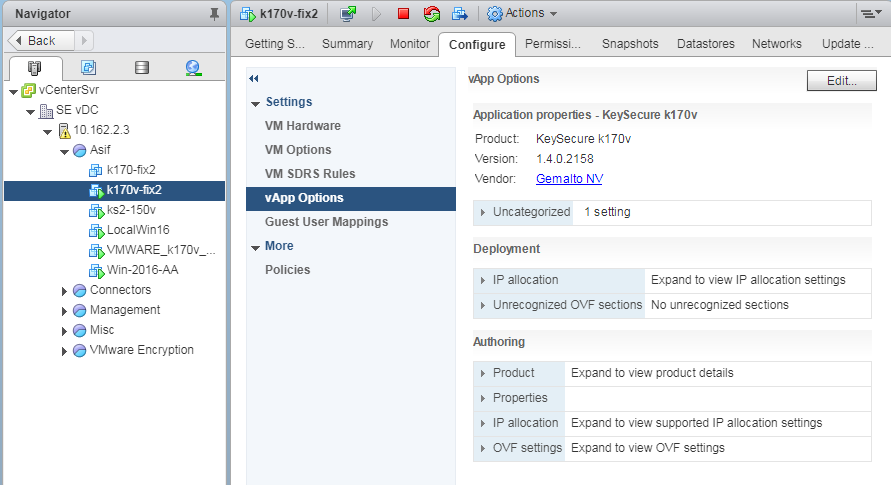This screenshot has width=891, height=485.
Task: Open the Storage view icon in Navigator
Action: (x=141, y=68)
